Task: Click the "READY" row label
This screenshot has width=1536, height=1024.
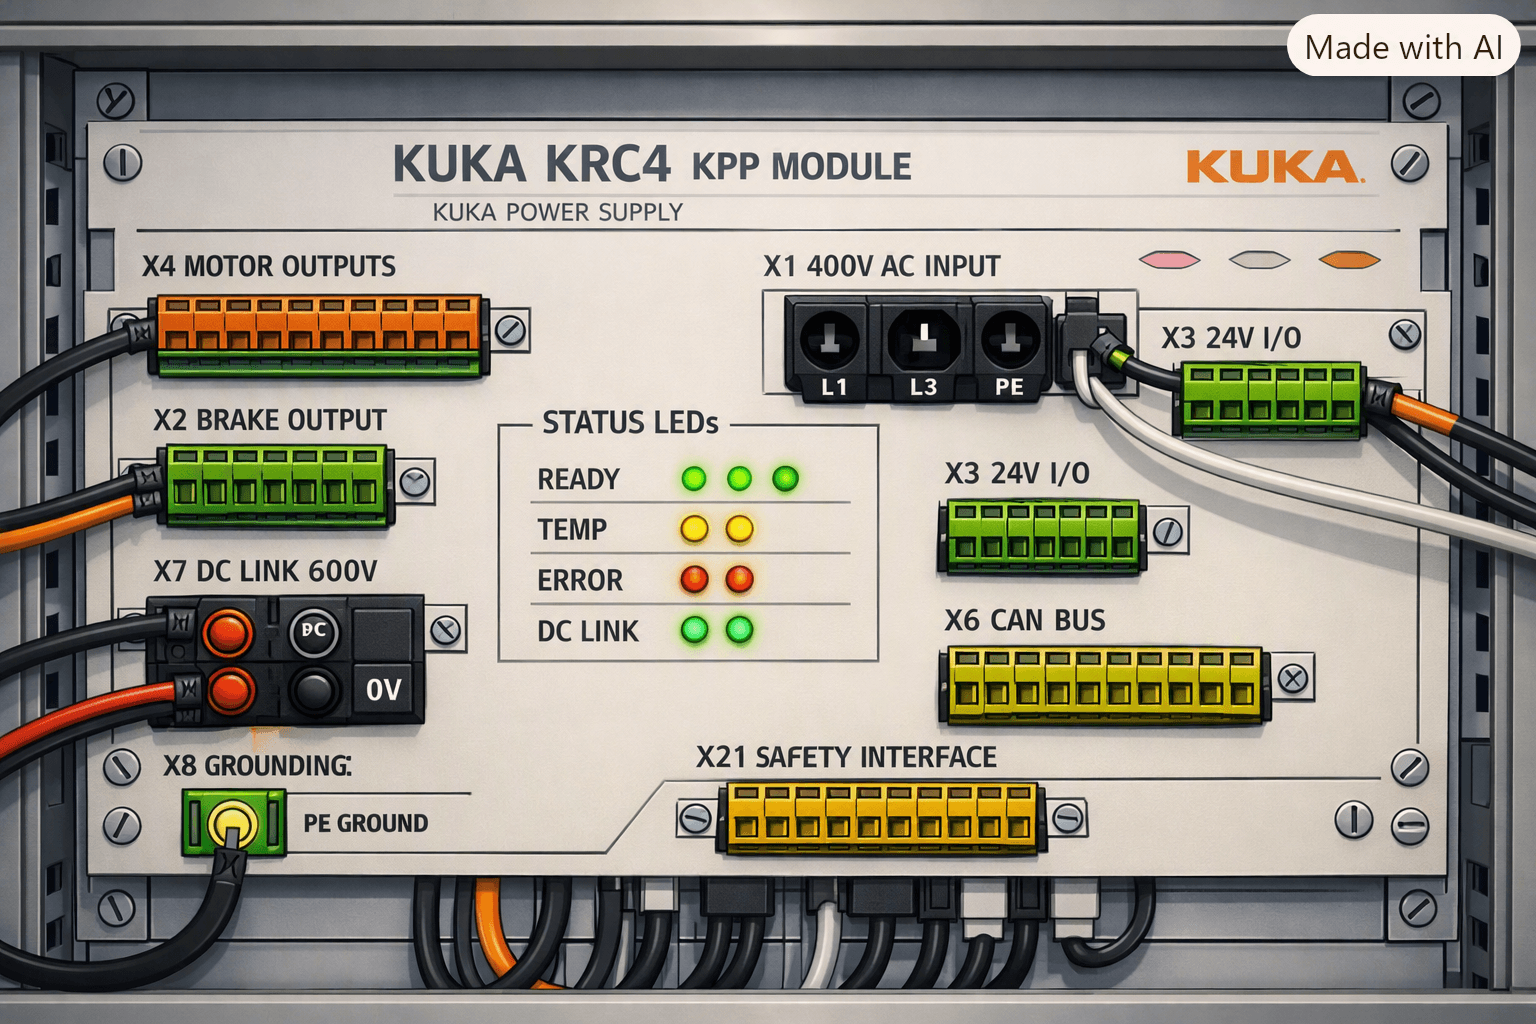Action: point(579,479)
